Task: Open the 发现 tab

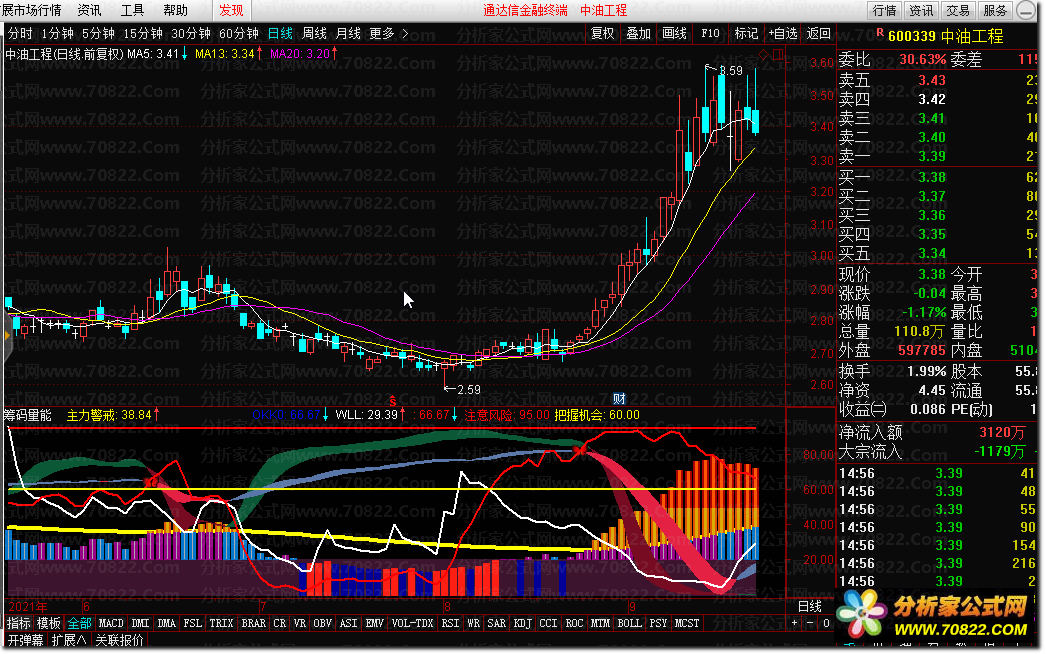Action: point(231,10)
